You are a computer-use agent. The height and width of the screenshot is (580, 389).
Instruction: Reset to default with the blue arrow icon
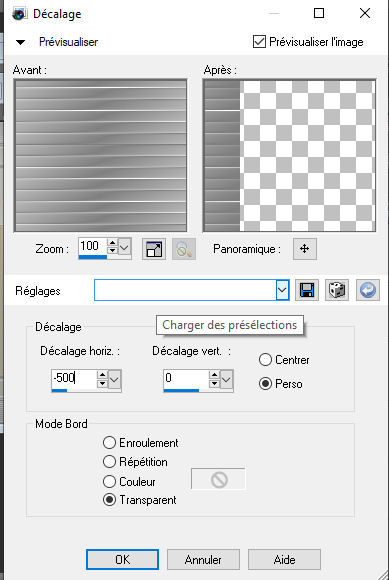click(368, 290)
